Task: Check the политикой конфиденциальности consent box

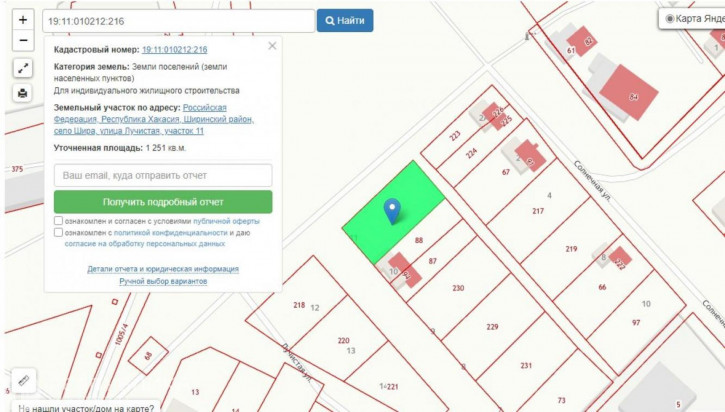Action: (x=59, y=233)
